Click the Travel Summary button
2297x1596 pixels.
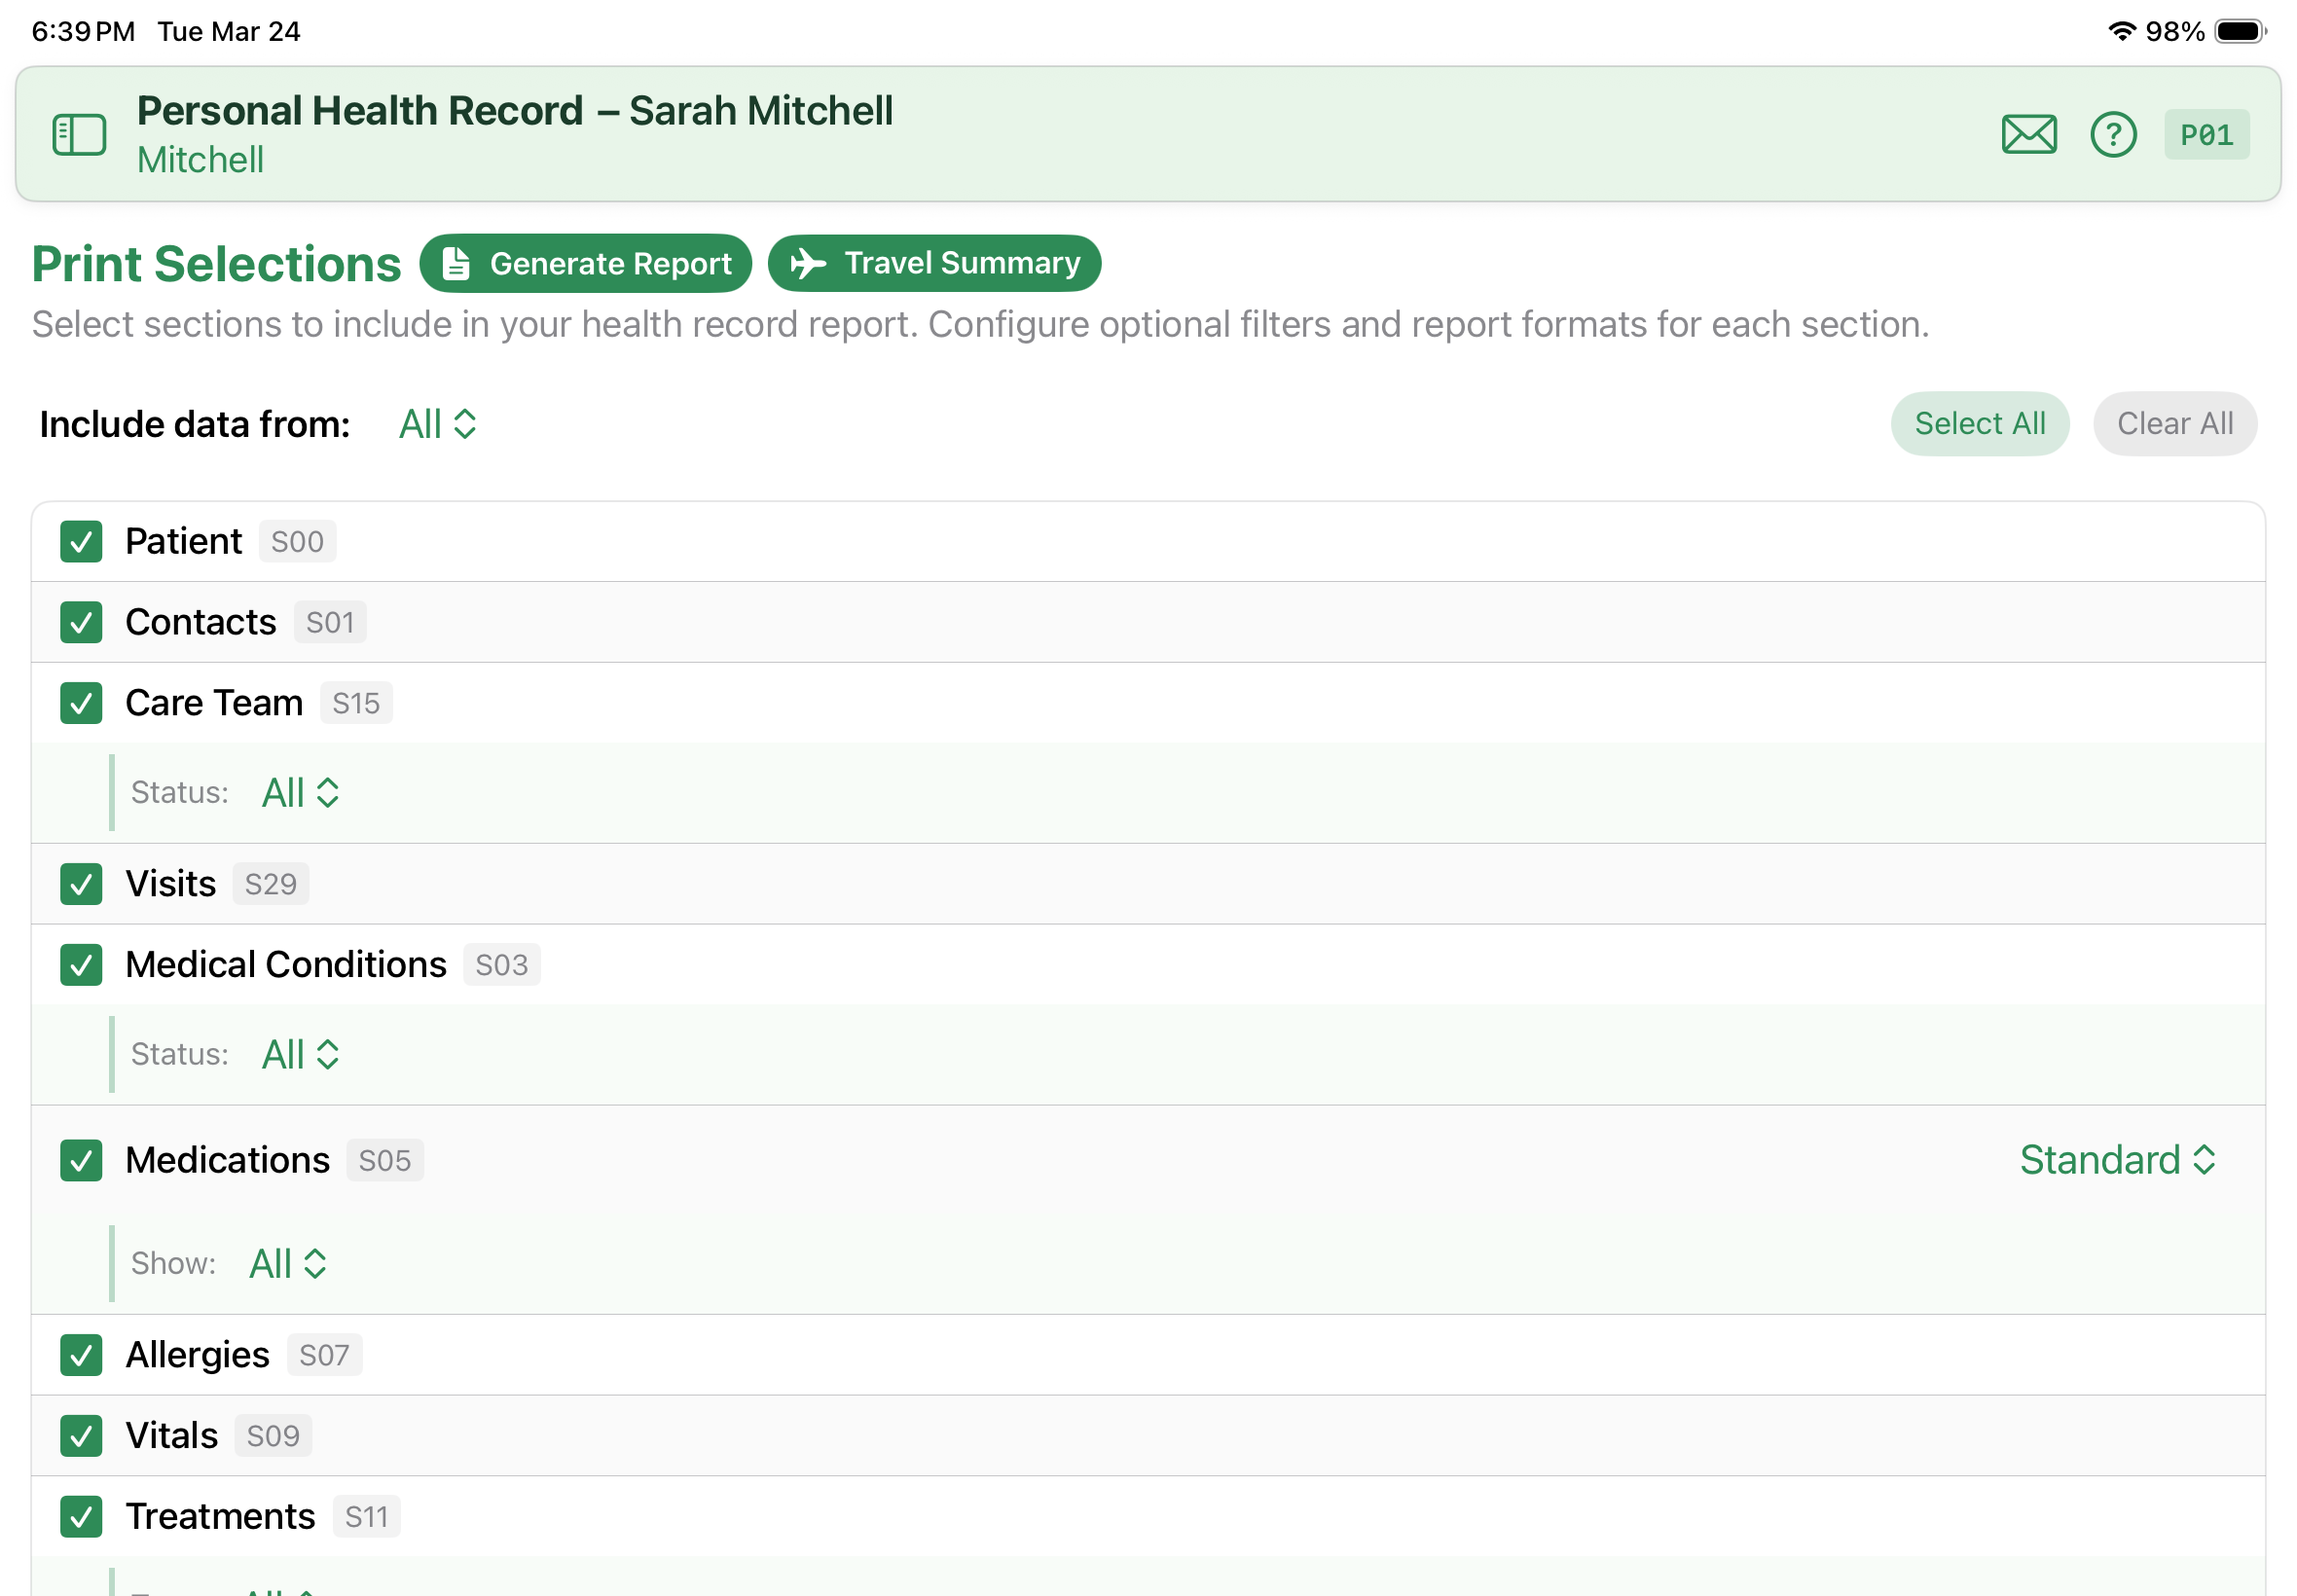click(x=933, y=263)
